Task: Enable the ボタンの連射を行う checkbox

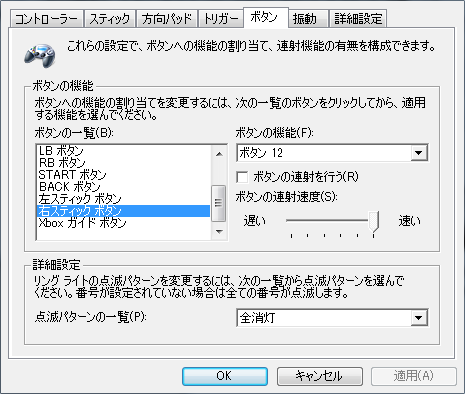Action: click(x=242, y=177)
